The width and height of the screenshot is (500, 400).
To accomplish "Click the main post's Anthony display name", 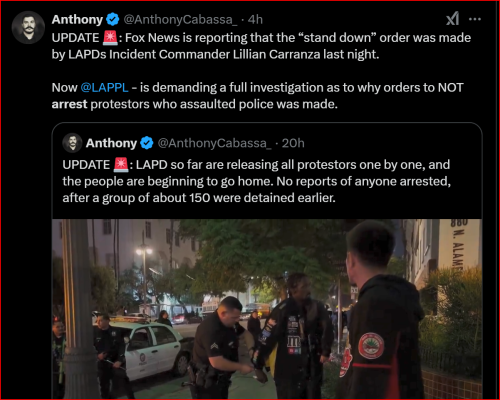I will [x=77, y=19].
